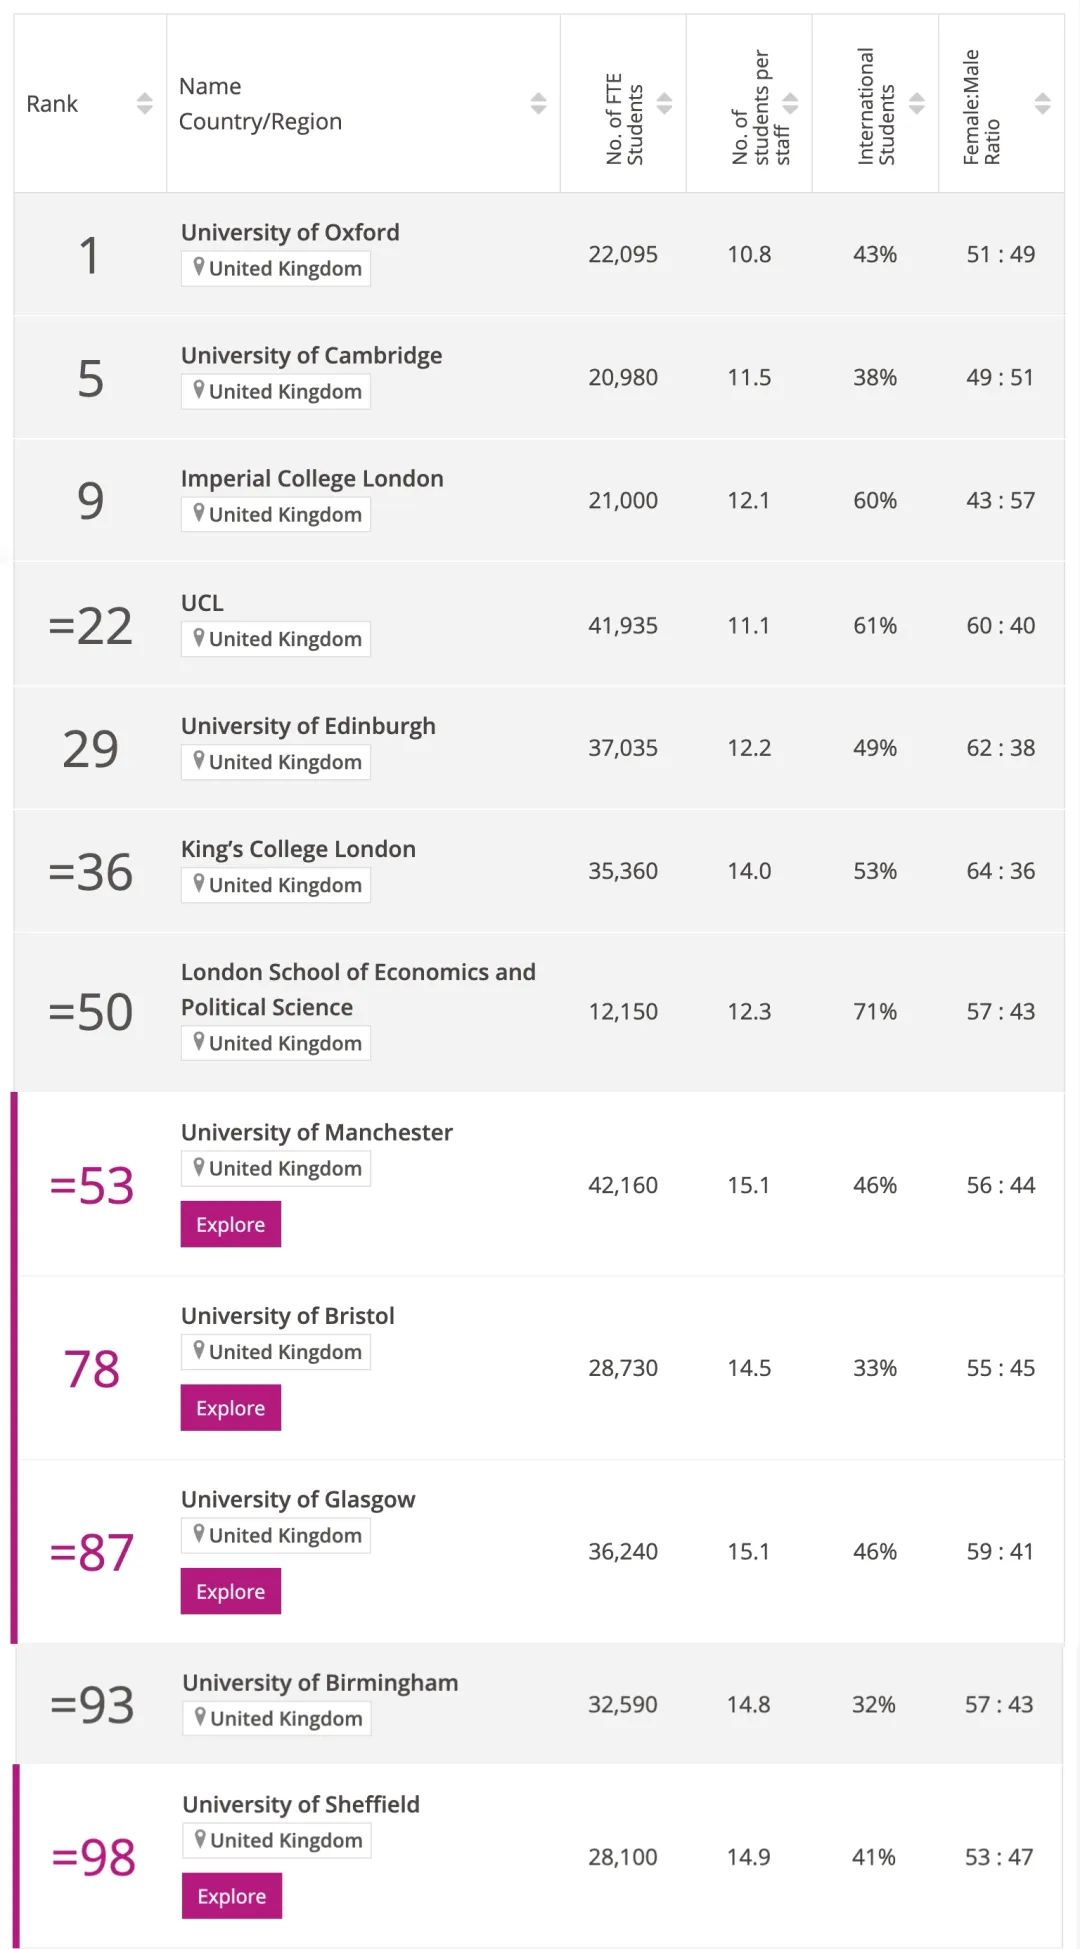Click Explore button for University of Bristol

pos(231,1407)
